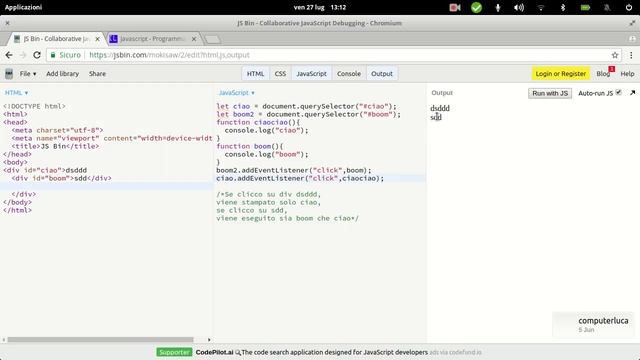Click the <title>JS Bin</title> line
Screen dimensions: 640x360
click(55, 146)
